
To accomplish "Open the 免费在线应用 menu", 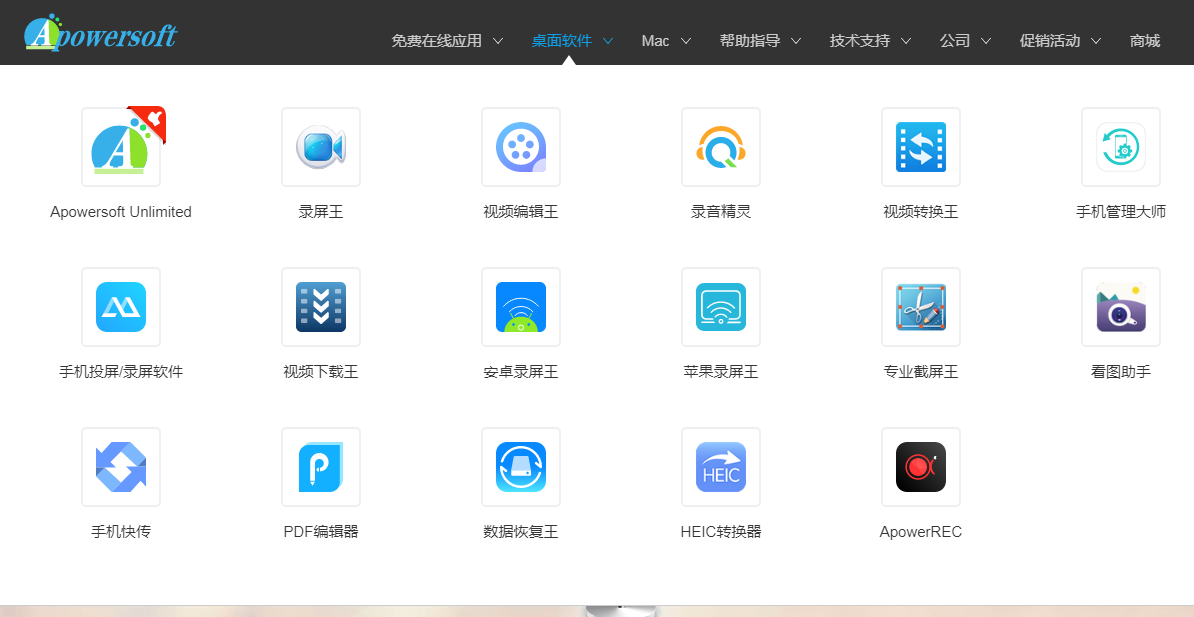I will pyautogui.click(x=436, y=41).
